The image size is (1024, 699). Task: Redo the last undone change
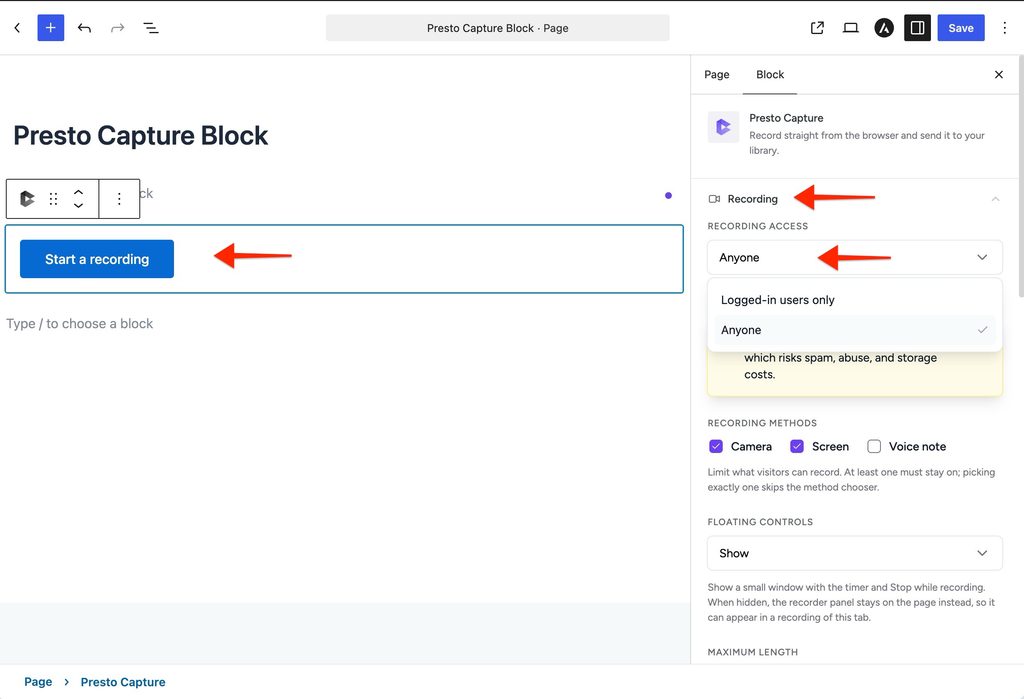118,27
